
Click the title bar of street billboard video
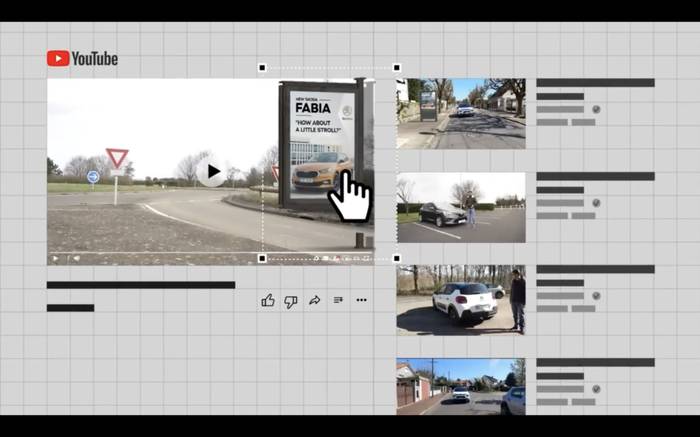[596, 83]
